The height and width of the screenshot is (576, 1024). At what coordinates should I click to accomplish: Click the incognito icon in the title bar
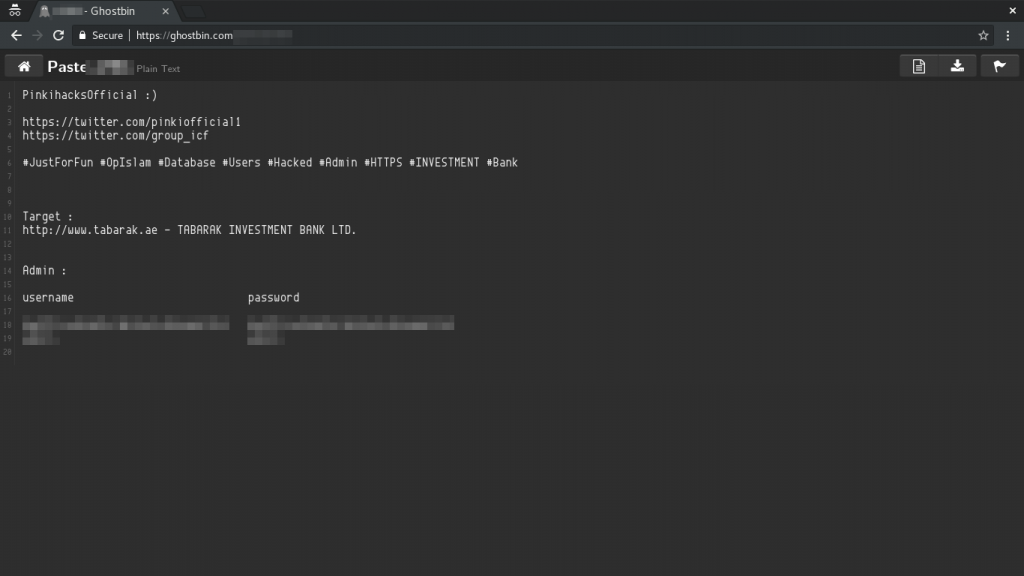pos(14,10)
